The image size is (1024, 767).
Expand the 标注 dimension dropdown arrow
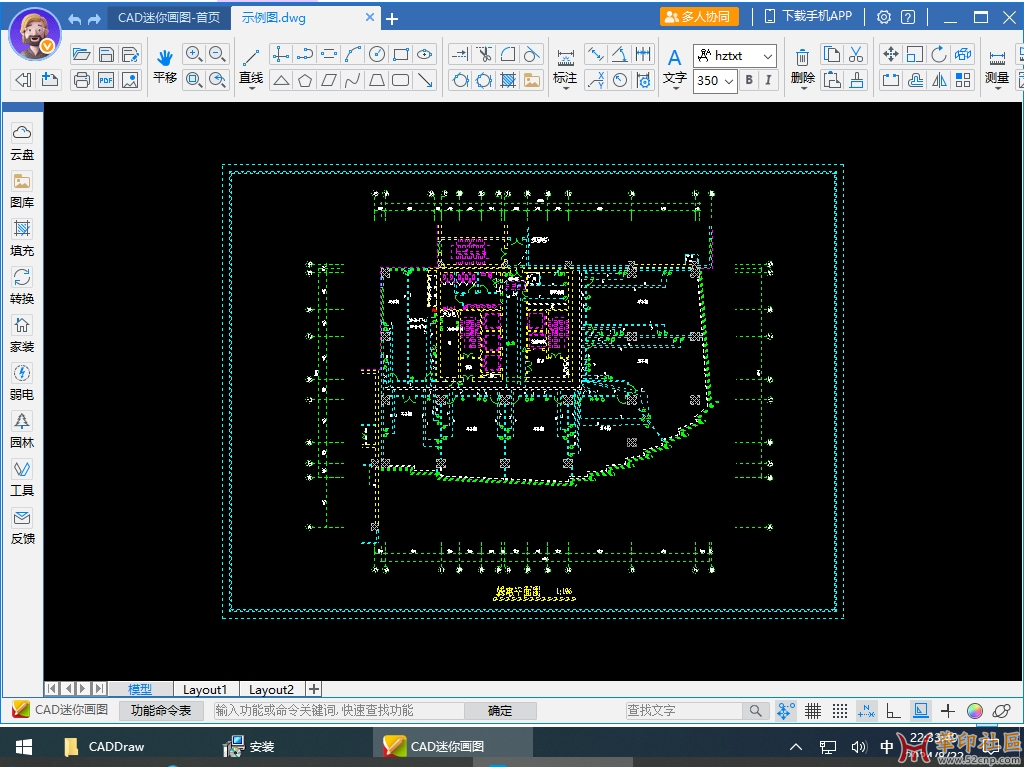click(566, 88)
